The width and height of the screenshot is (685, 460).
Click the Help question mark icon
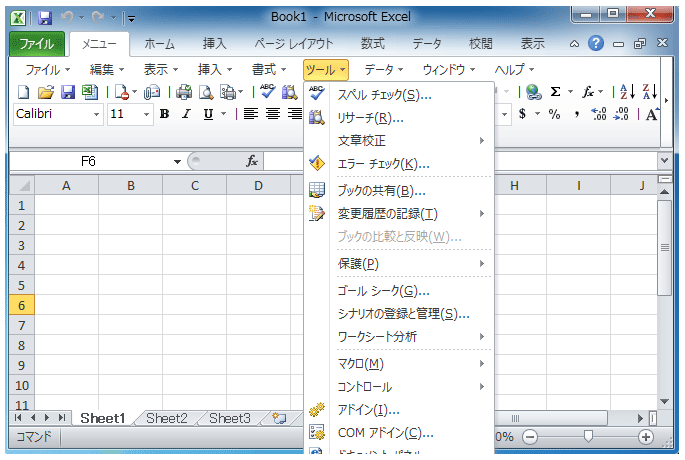coord(596,43)
